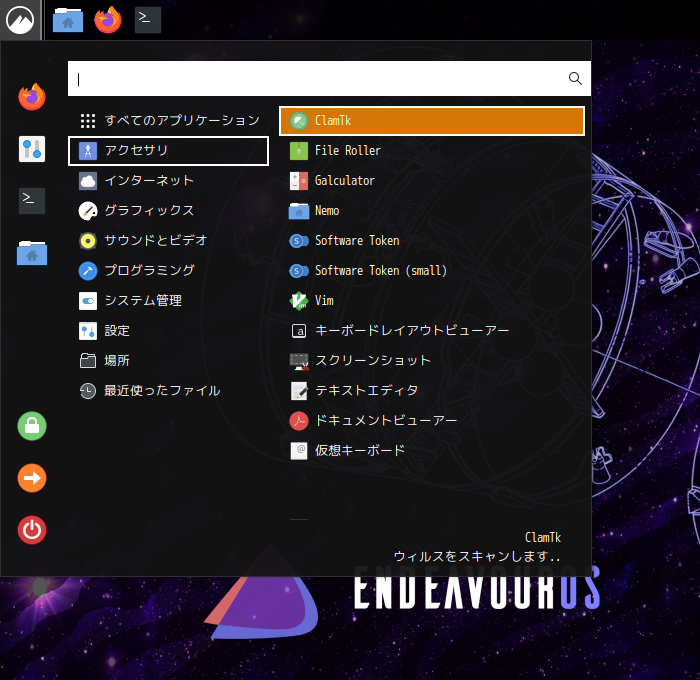The height and width of the screenshot is (680, 700).
Task: Open テキストエディタ application
Action: (432, 391)
